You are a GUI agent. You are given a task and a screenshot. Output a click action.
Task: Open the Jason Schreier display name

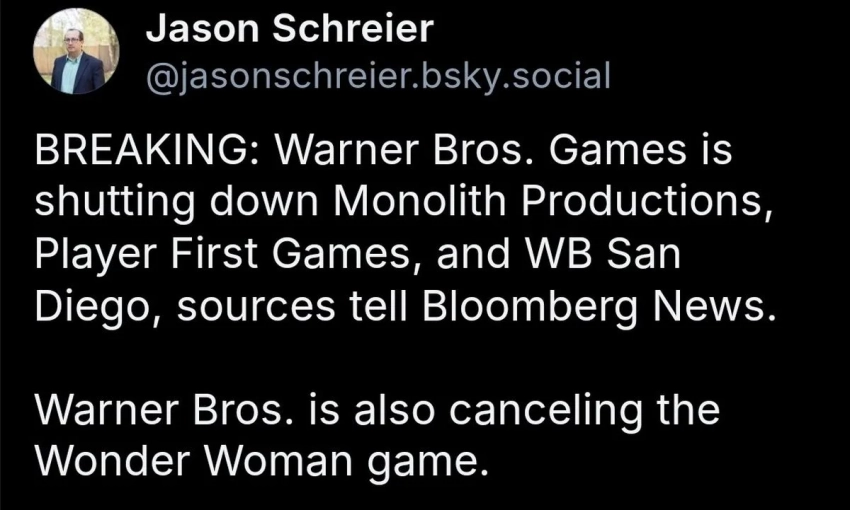pos(289,29)
